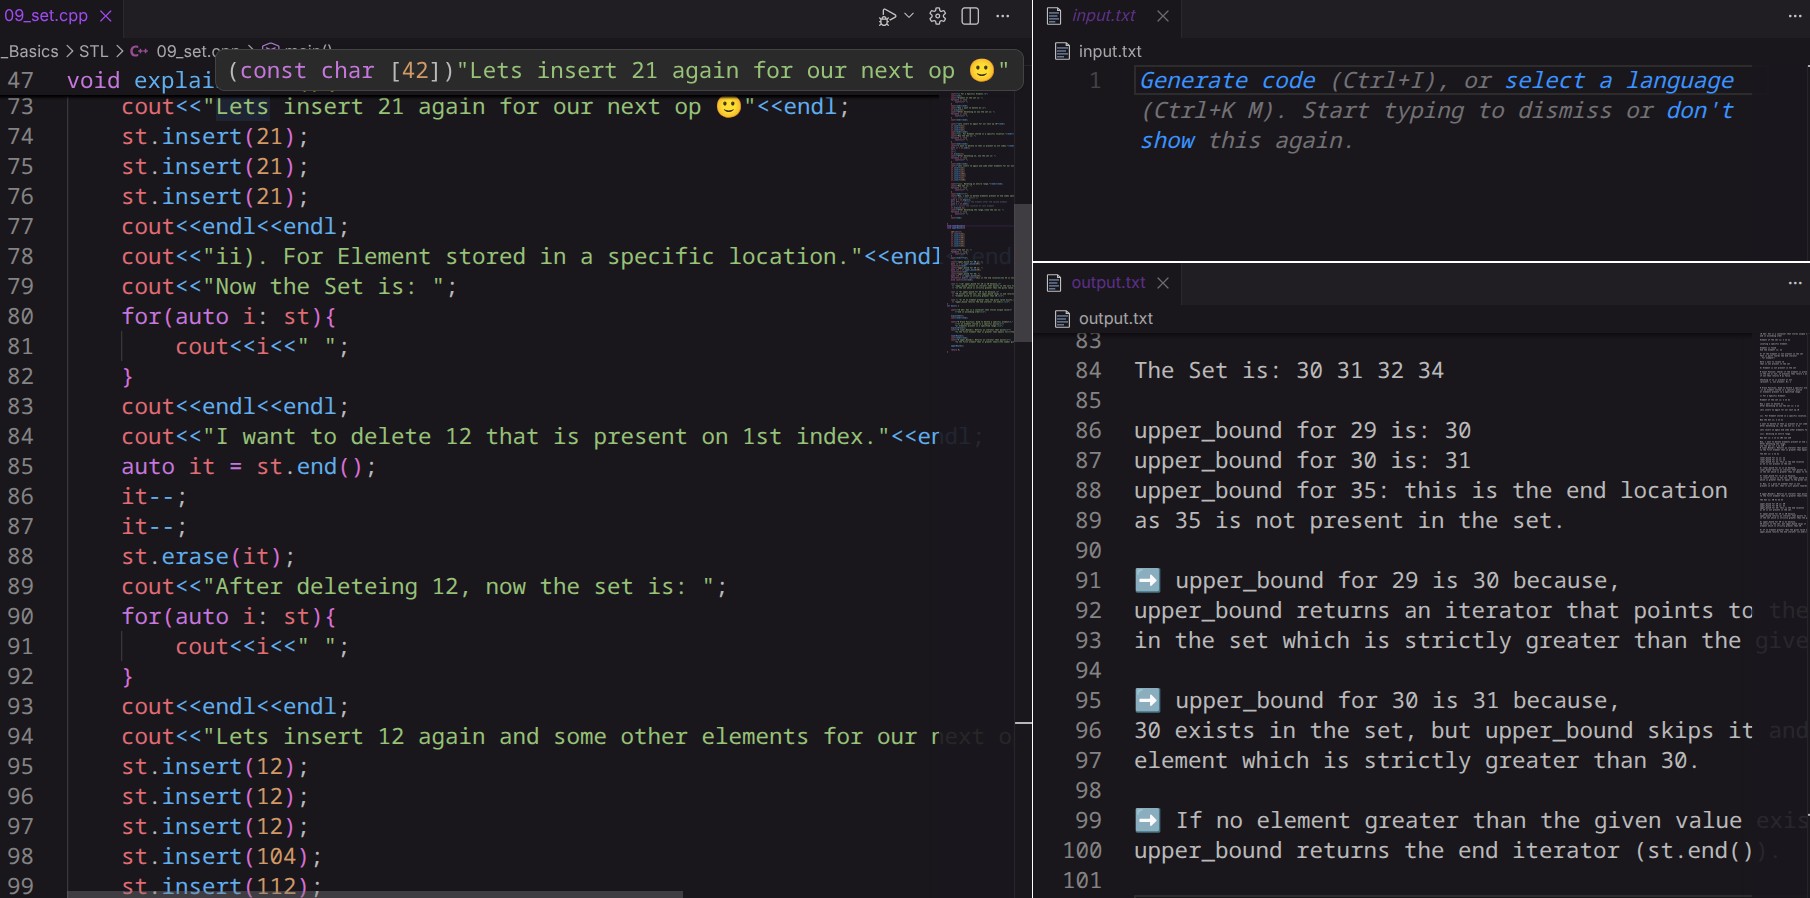Click the "don't show" link in input.txt
Viewport: 1810px width, 898px height.
(x=1436, y=125)
